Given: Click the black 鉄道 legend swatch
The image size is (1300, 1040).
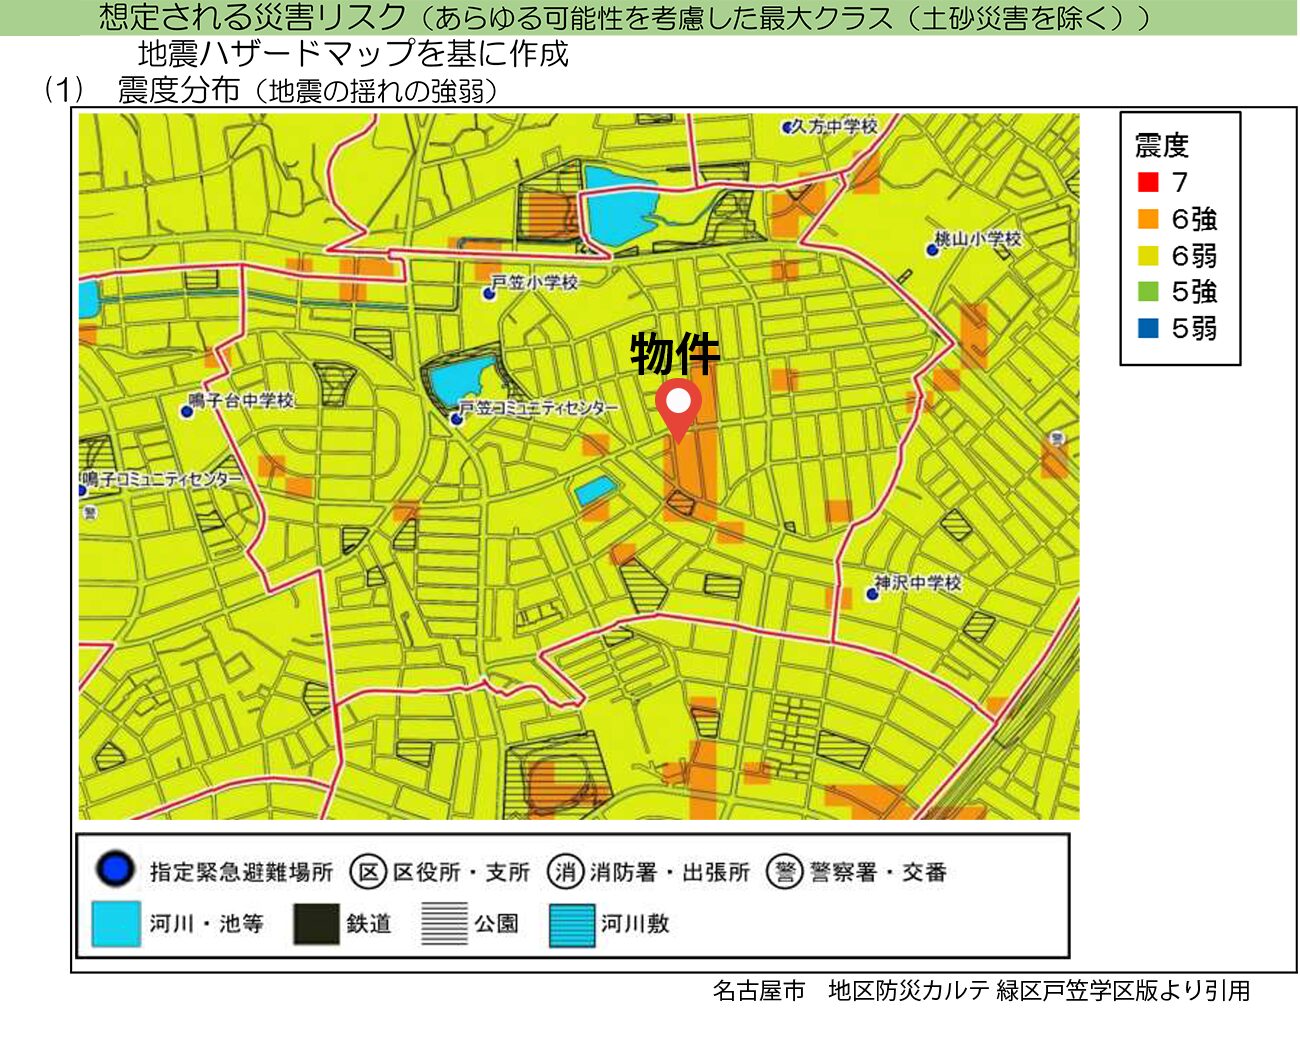Looking at the screenshot, I should coord(316,924).
